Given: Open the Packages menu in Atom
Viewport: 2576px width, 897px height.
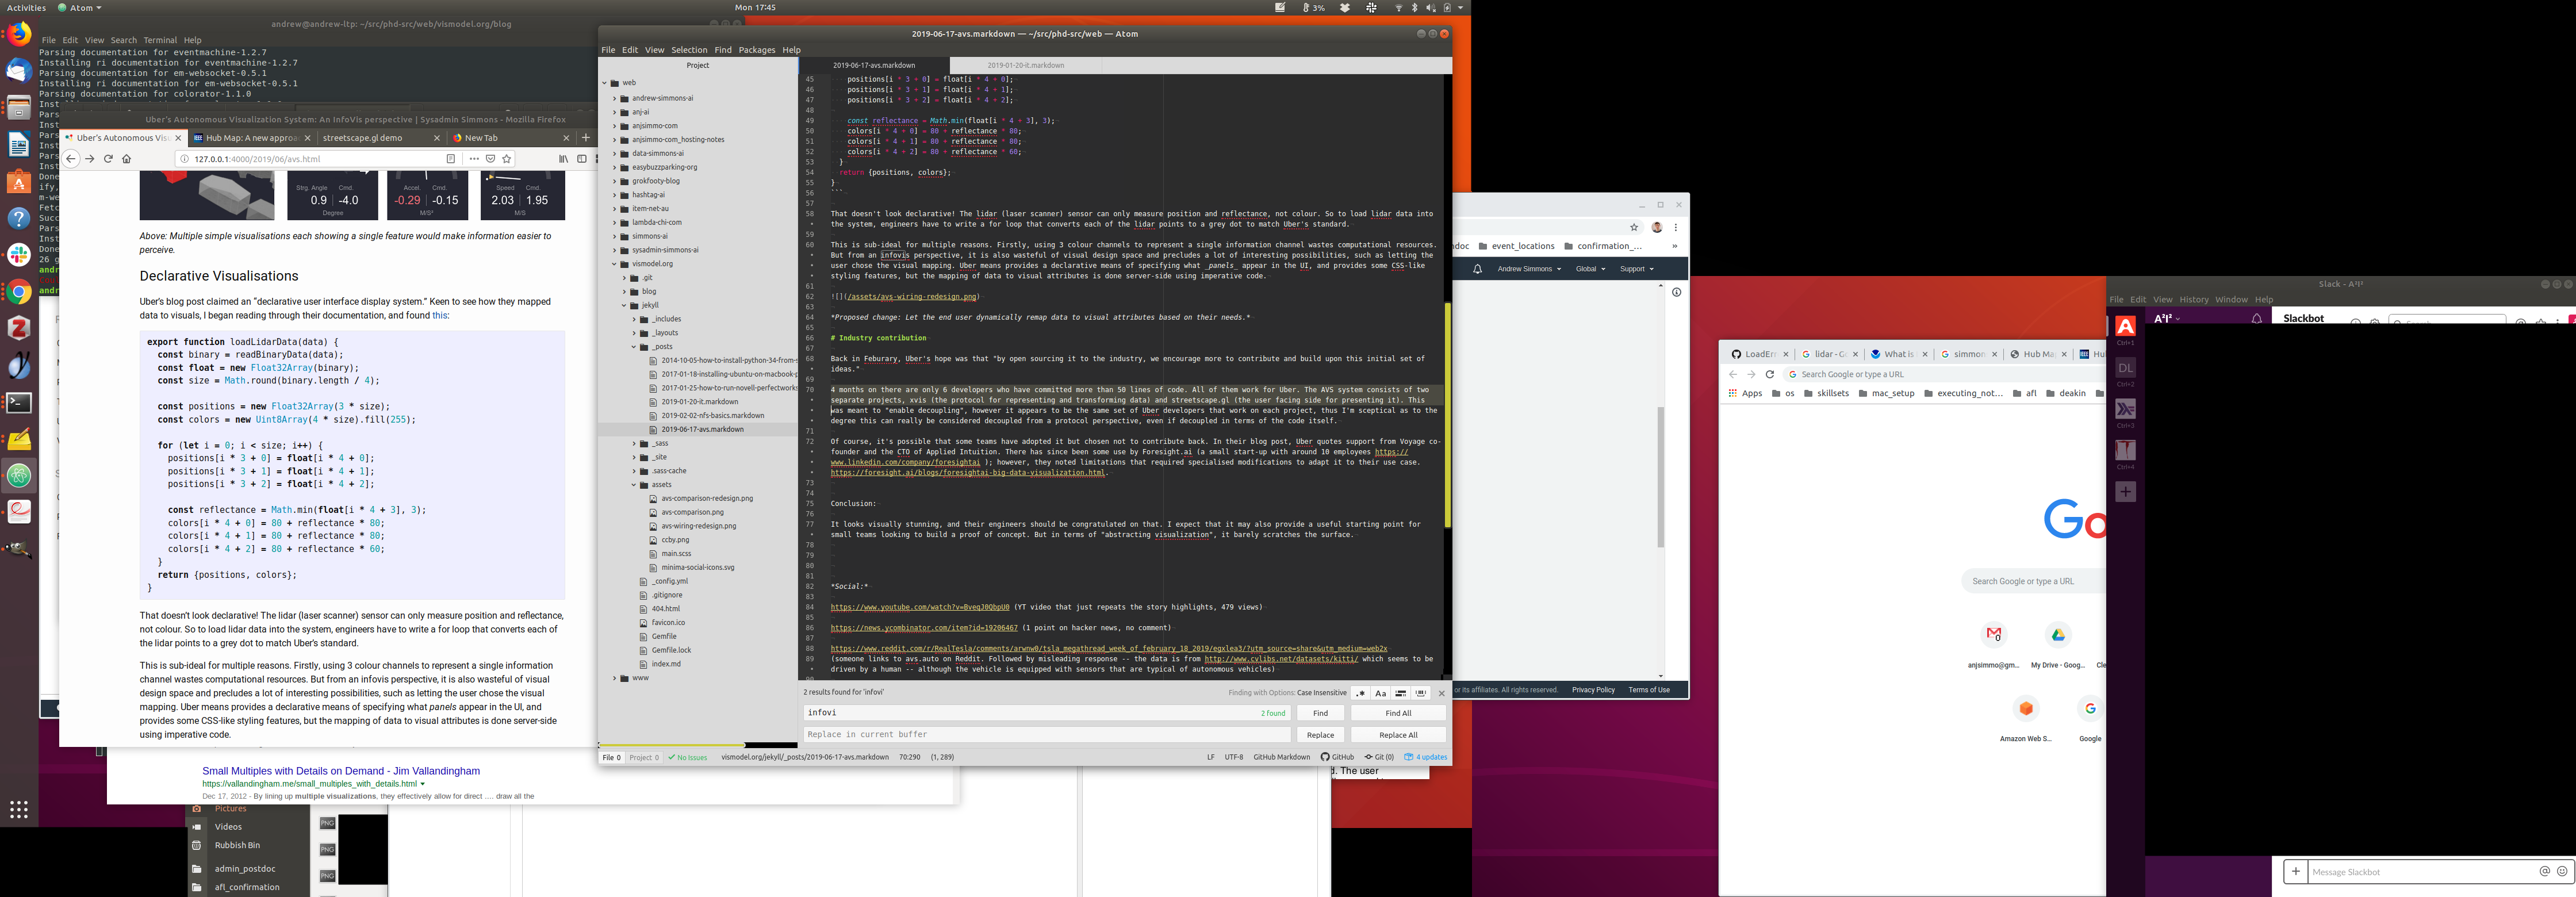Looking at the screenshot, I should pyautogui.click(x=756, y=50).
